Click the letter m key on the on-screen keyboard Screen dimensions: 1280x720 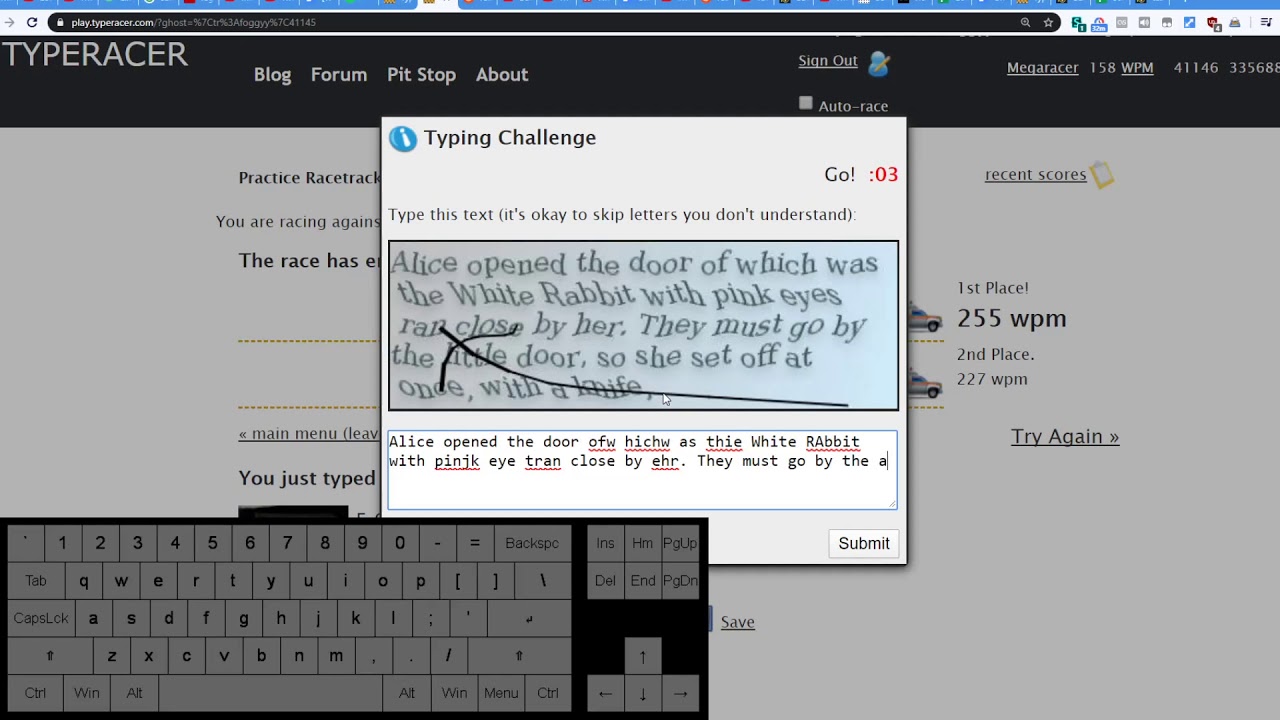(x=336, y=655)
